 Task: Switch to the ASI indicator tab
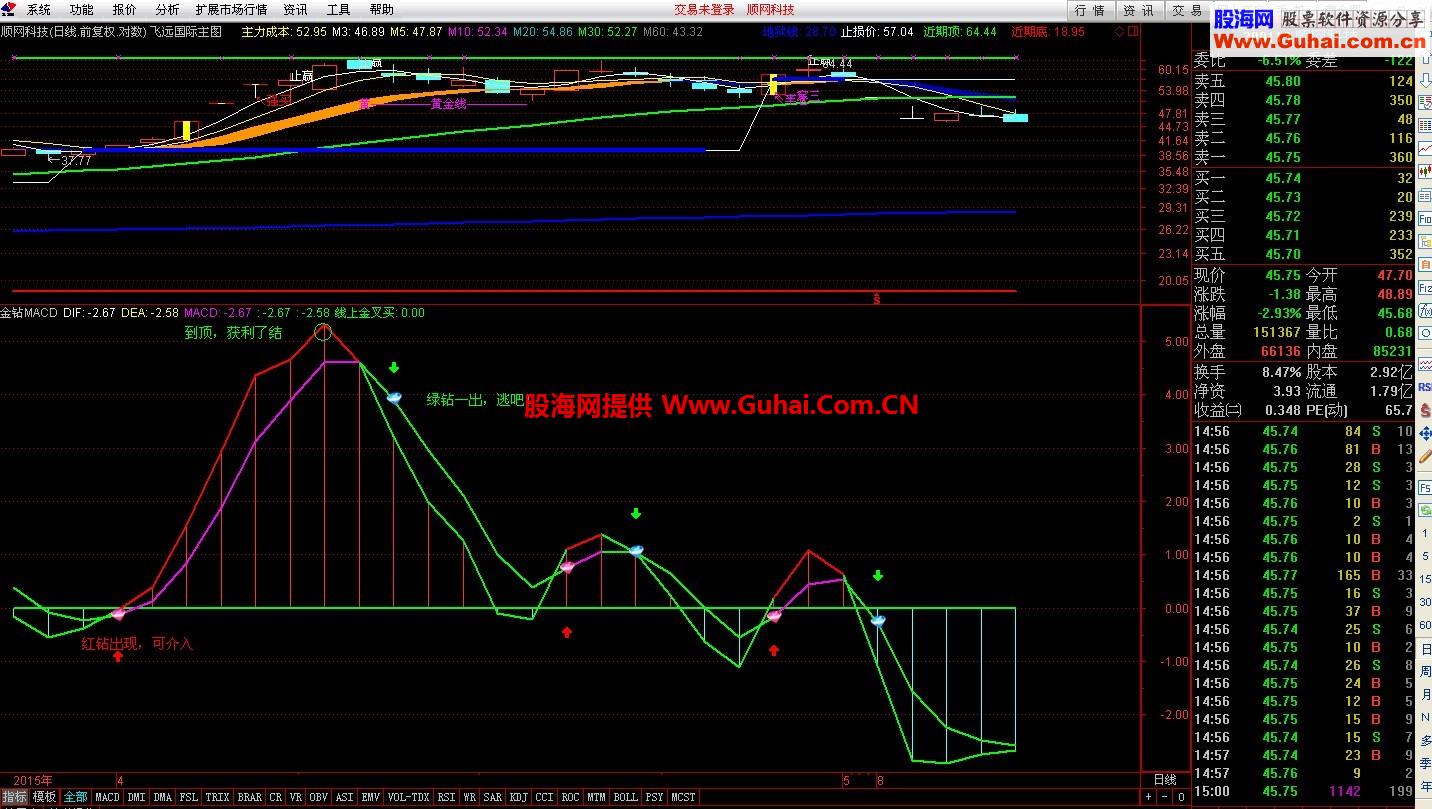point(344,797)
